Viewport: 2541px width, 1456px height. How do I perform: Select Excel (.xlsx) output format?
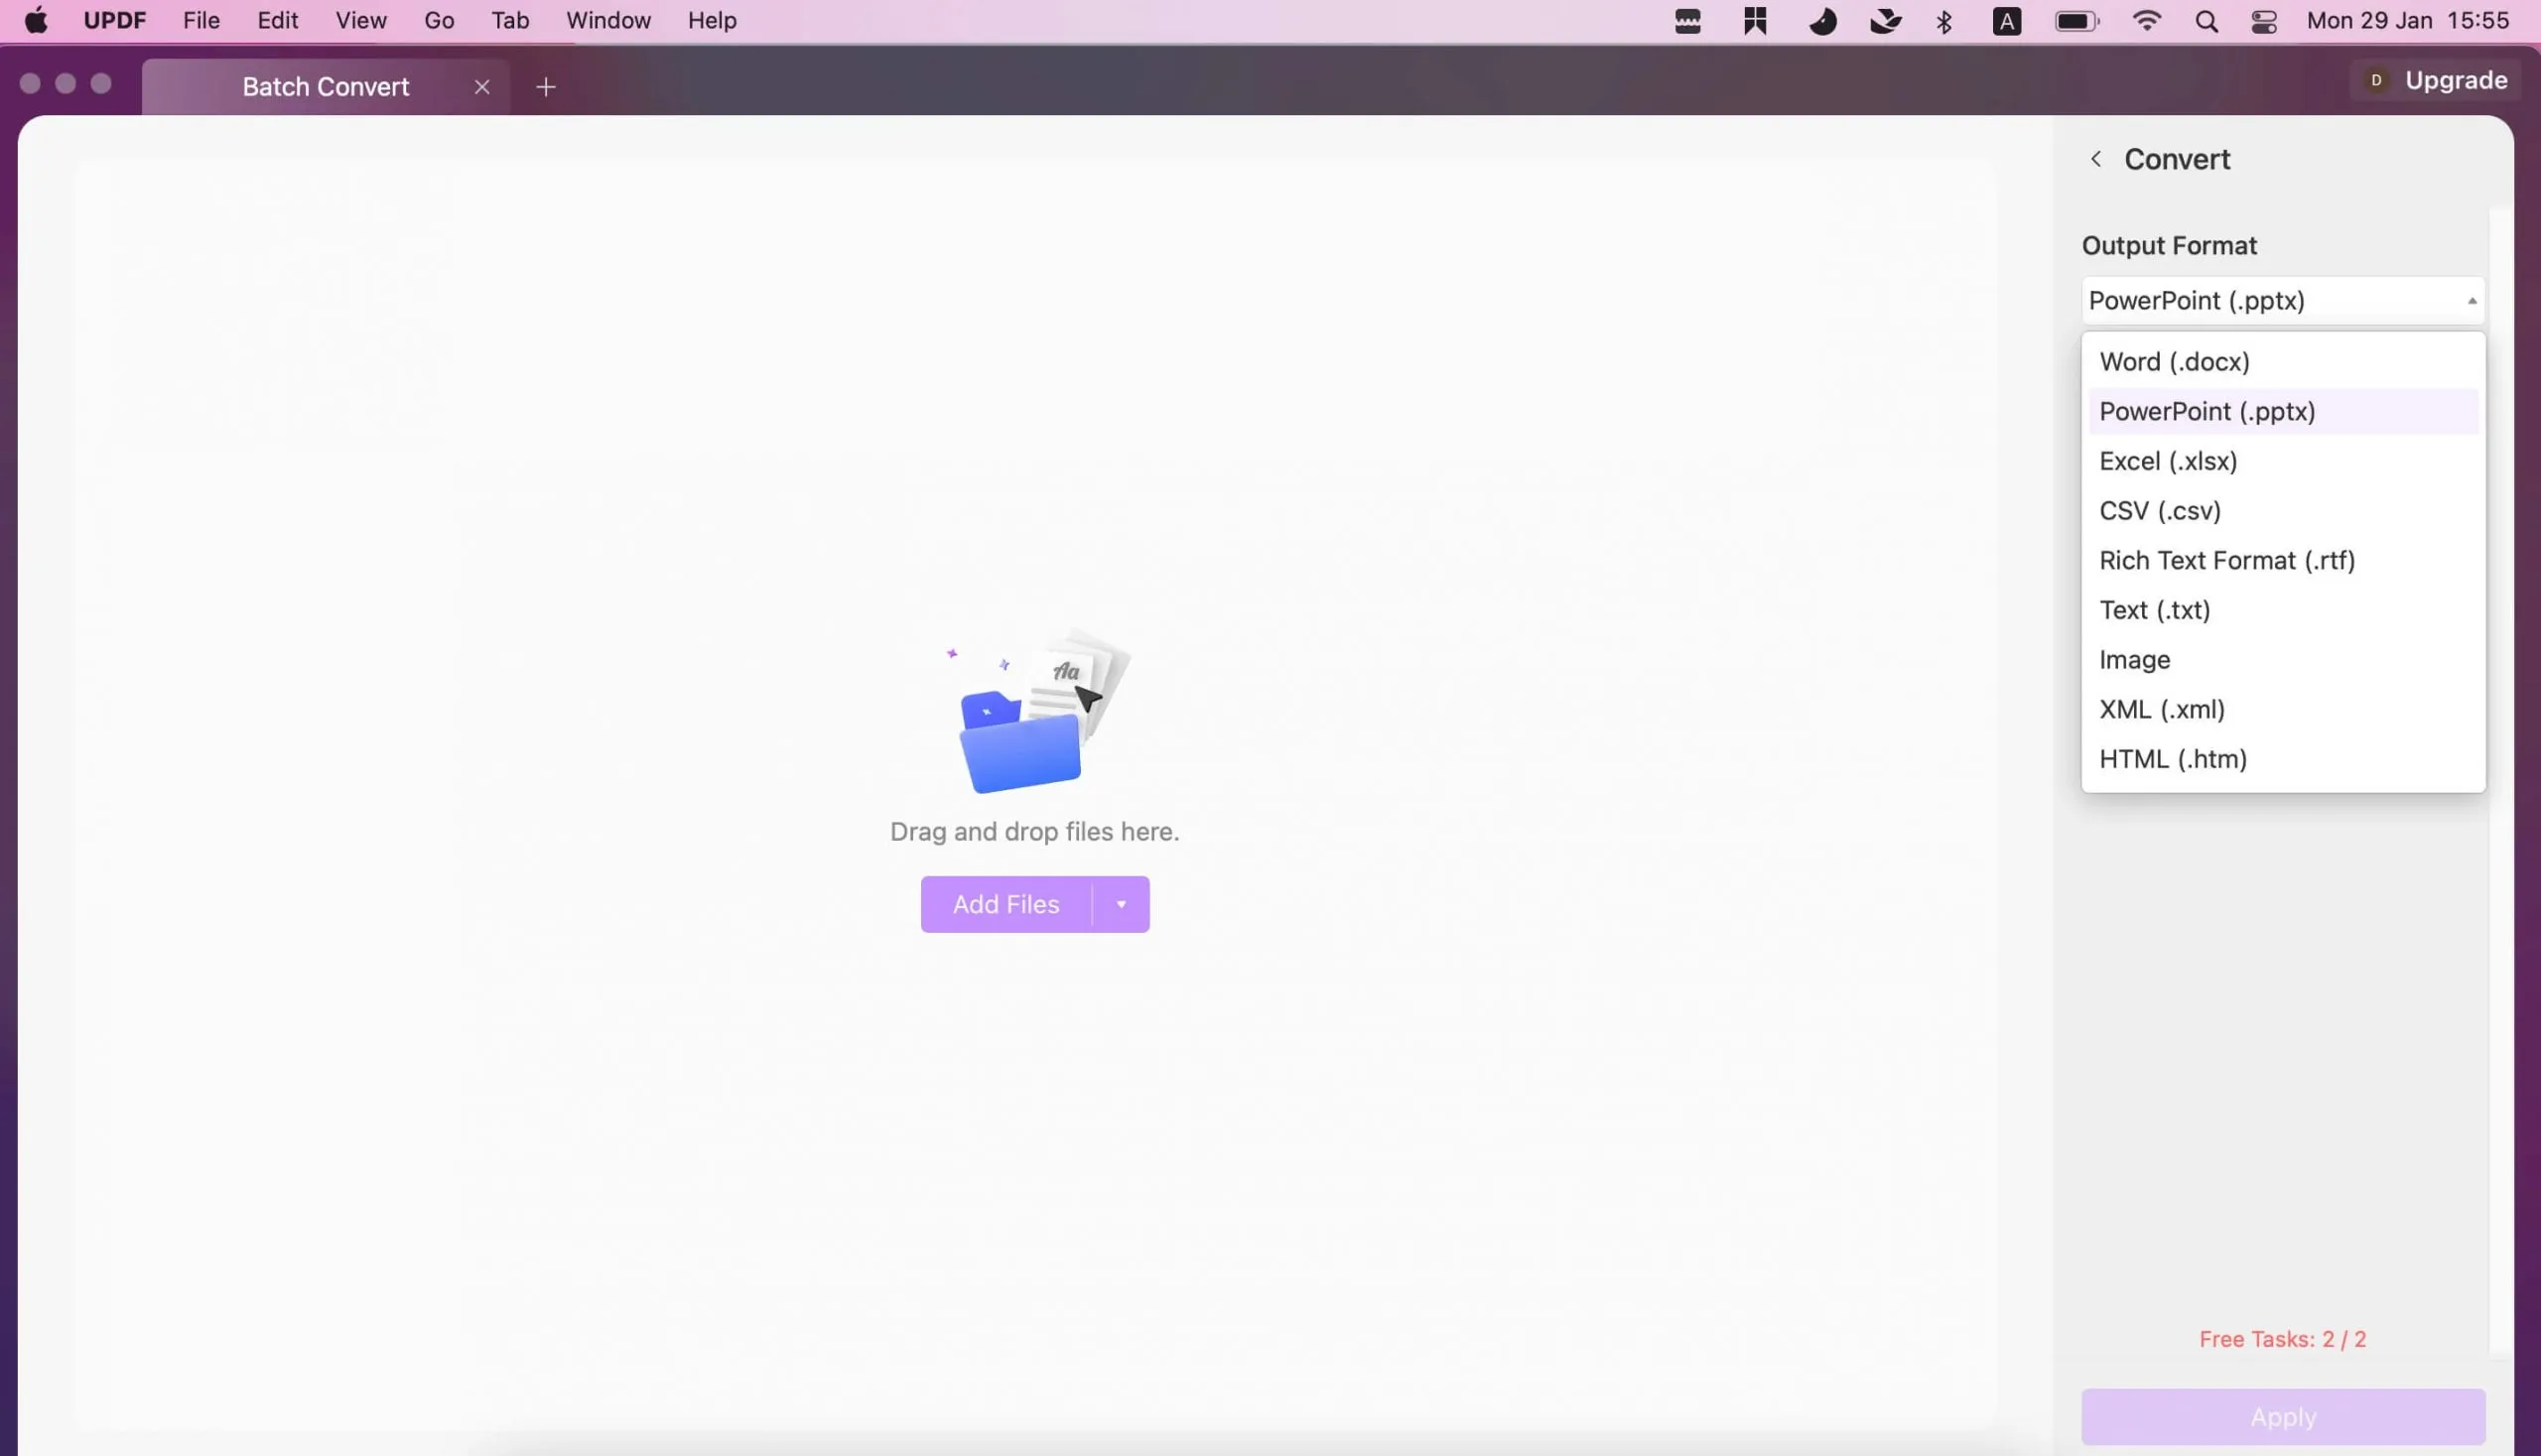click(2169, 461)
